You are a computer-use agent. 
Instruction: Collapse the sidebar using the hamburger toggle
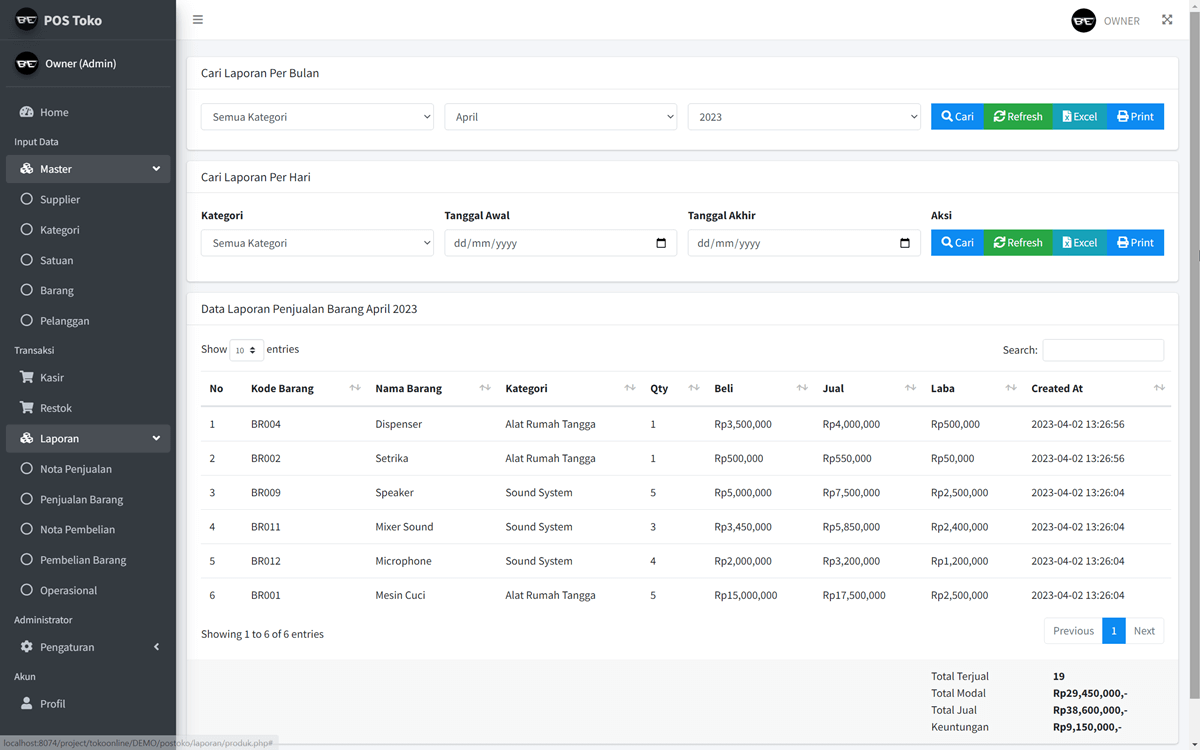coord(197,19)
